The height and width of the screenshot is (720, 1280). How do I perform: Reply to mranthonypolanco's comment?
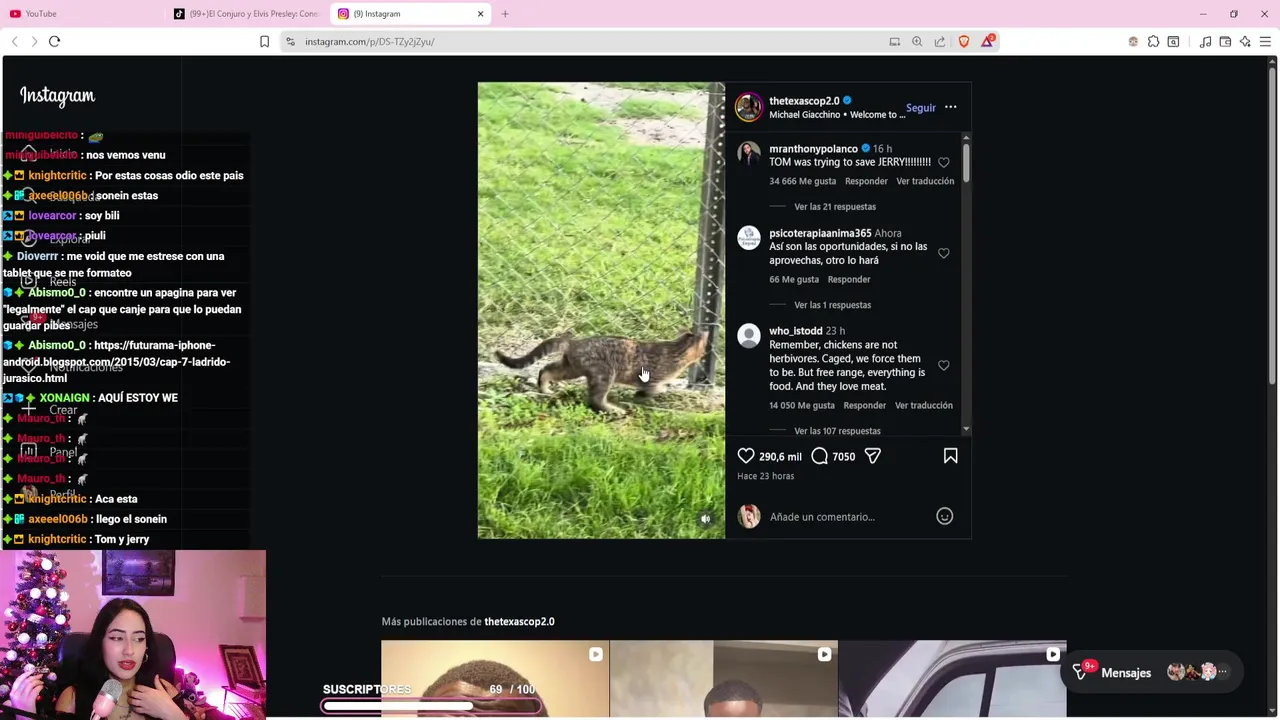866,181
